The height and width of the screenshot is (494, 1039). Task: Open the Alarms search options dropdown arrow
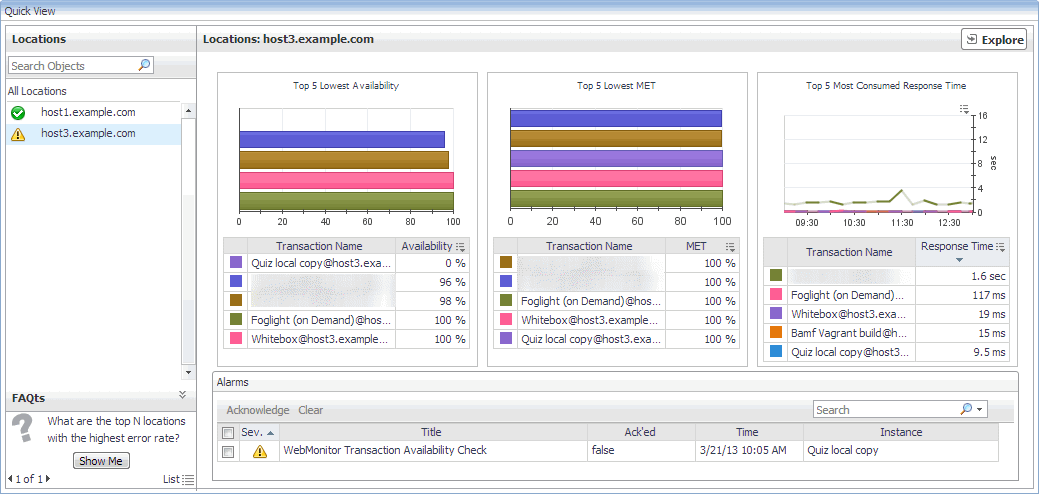coord(980,410)
